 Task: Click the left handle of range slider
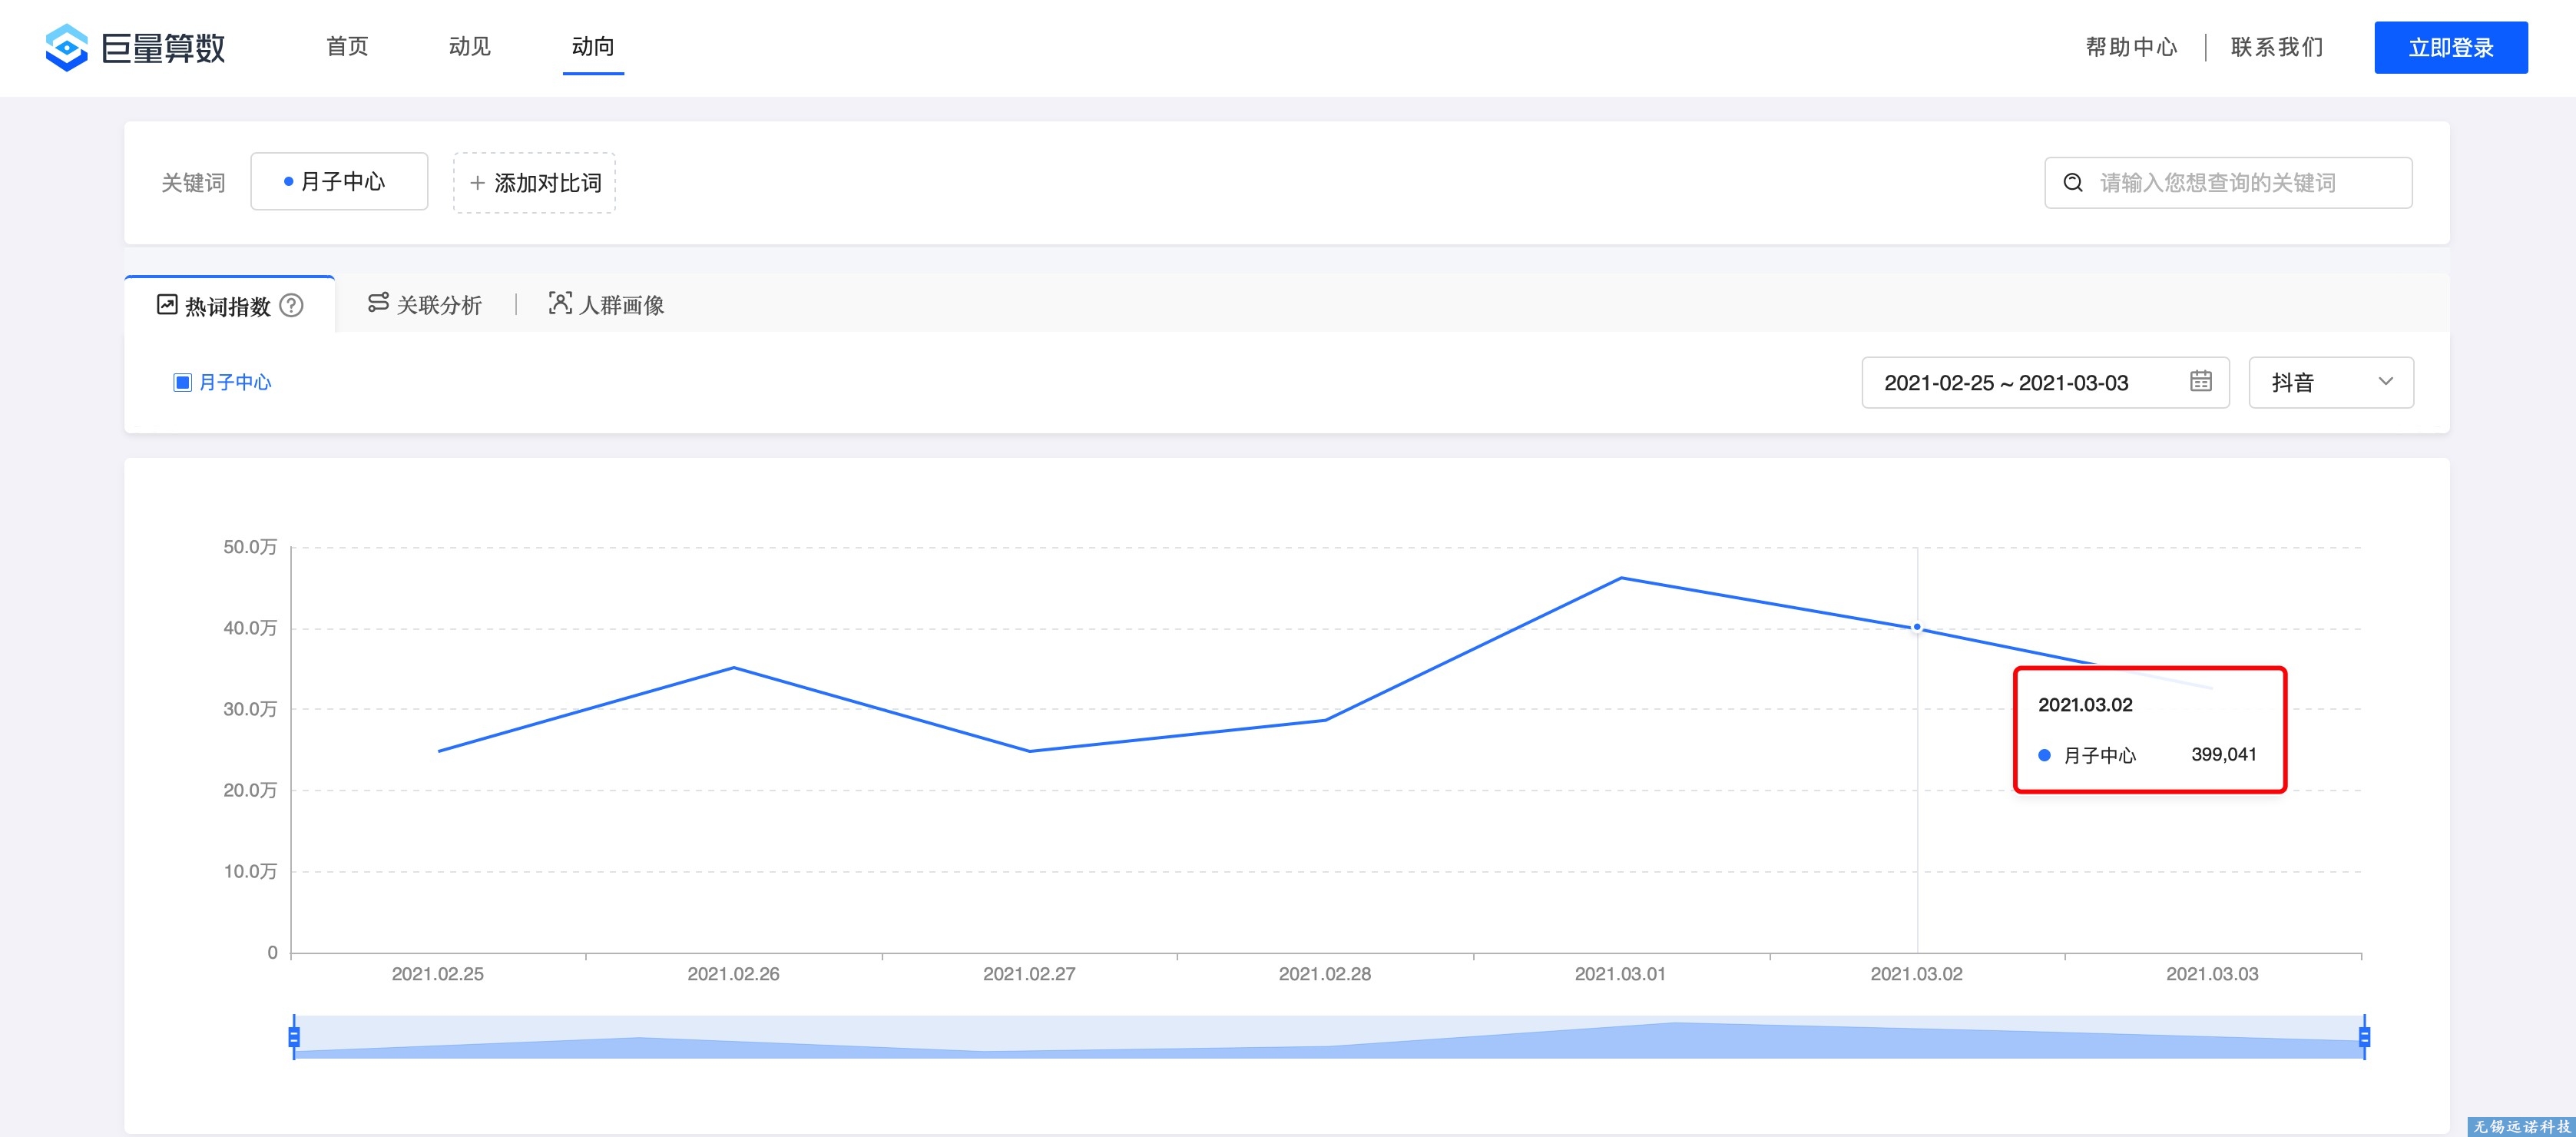click(x=294, y=1037)
